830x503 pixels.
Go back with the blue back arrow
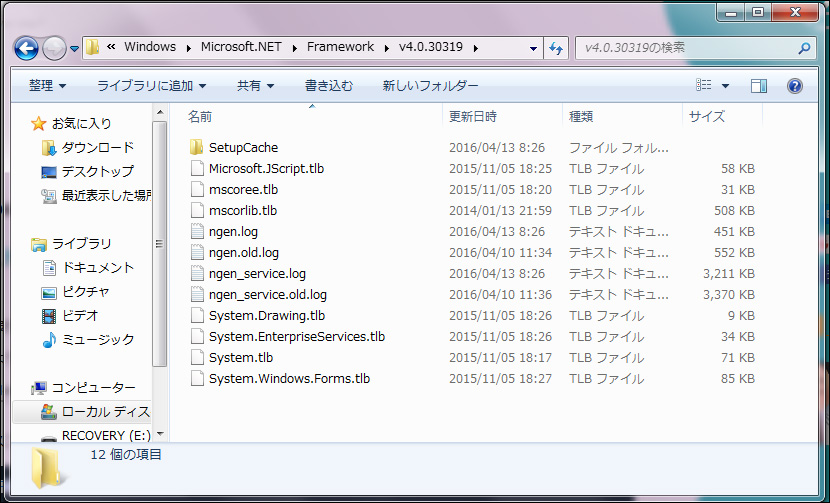(x=26, y=49)
